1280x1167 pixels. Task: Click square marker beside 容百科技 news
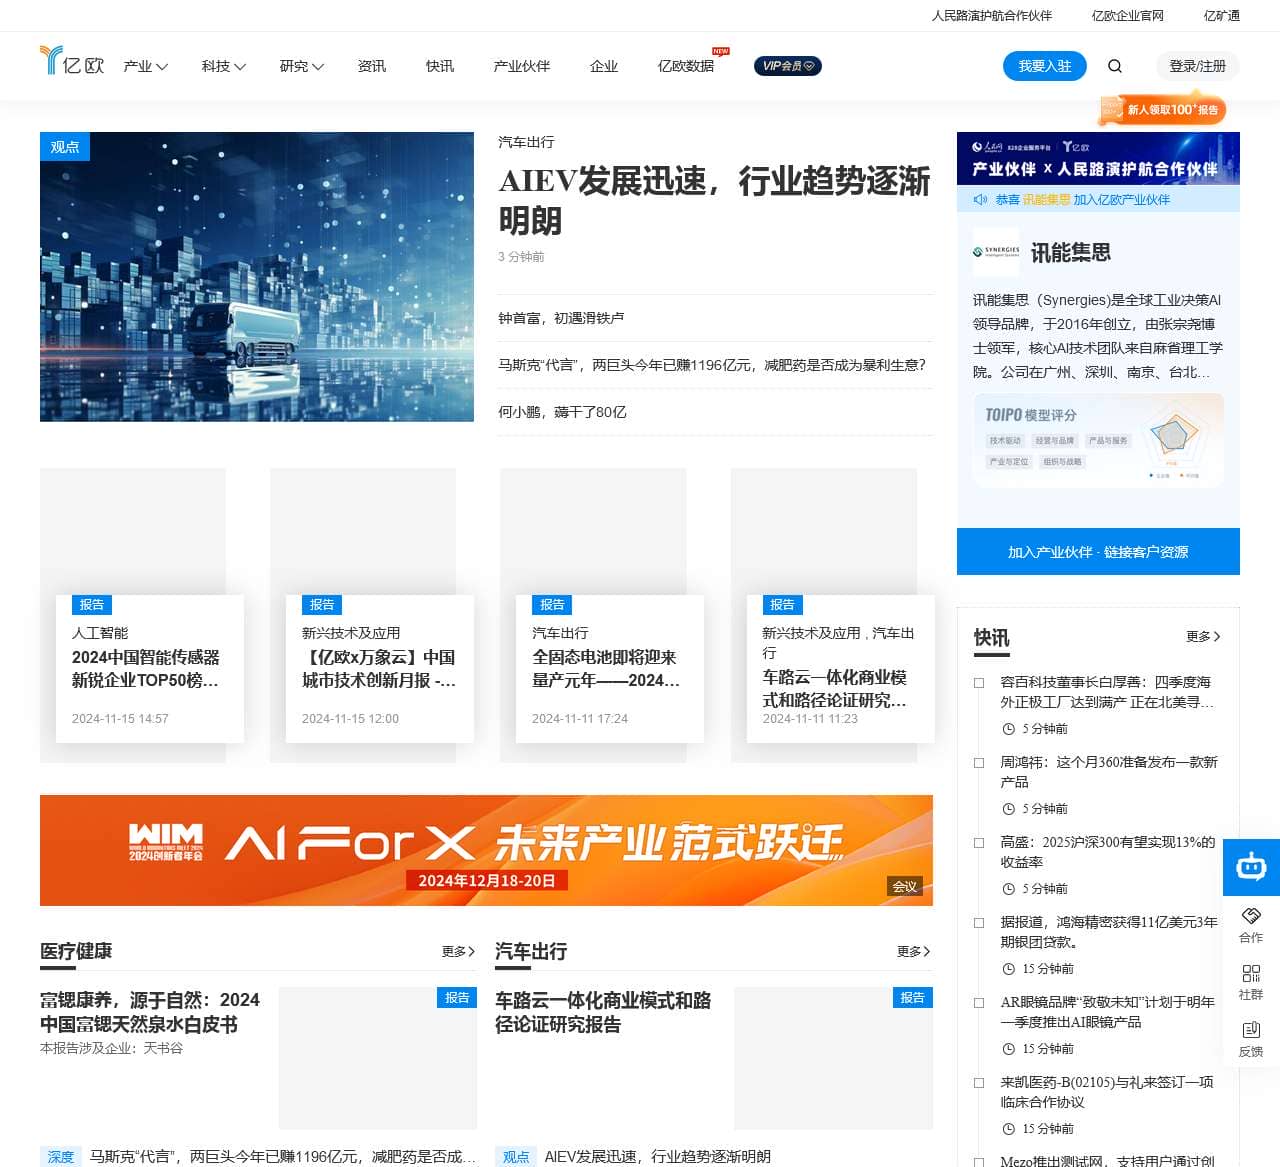point(980,683)
